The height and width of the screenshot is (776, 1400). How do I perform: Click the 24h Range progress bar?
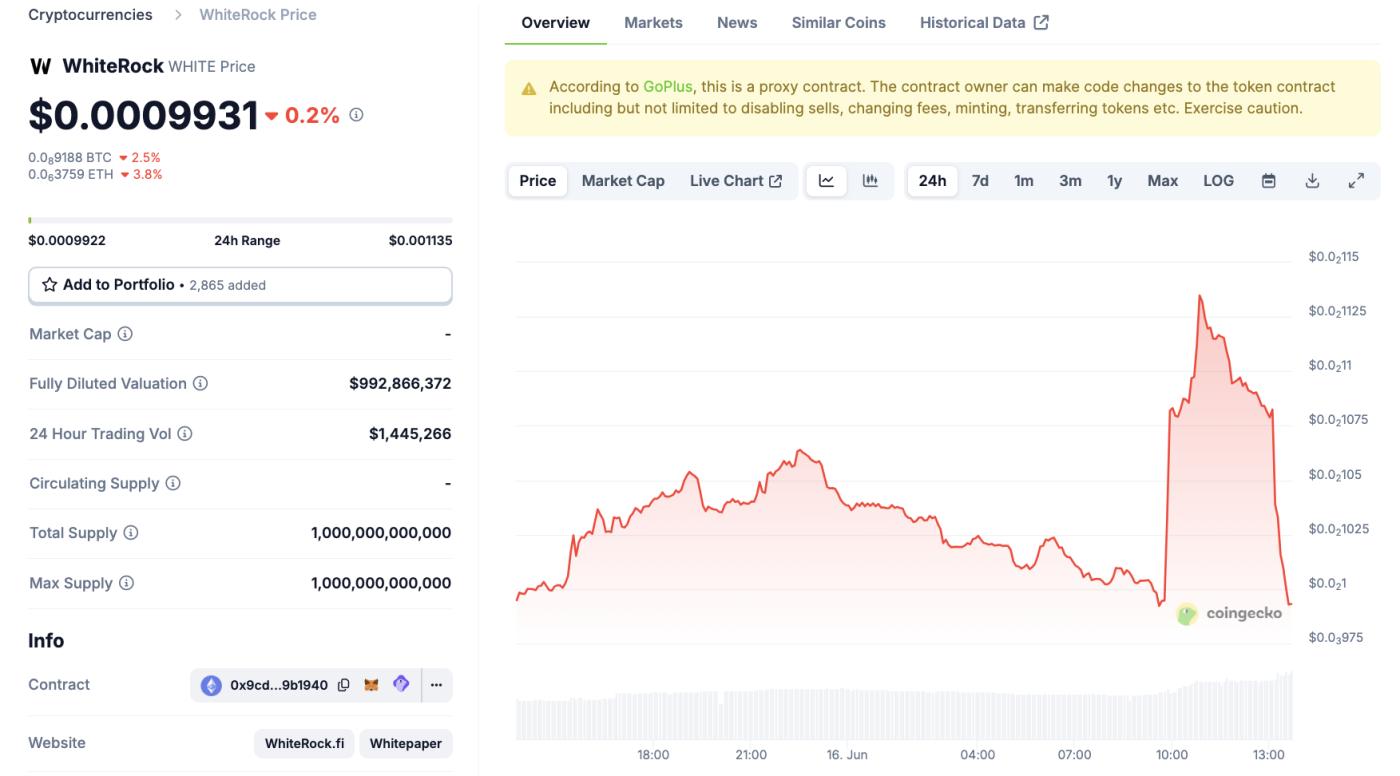[240, 218]
